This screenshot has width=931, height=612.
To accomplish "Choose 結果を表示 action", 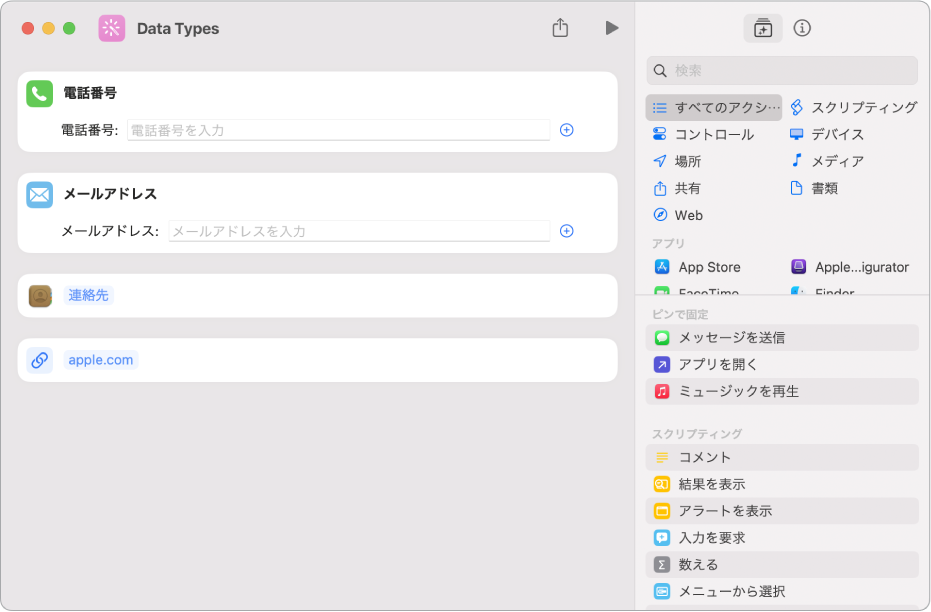I will click(782, 484).
